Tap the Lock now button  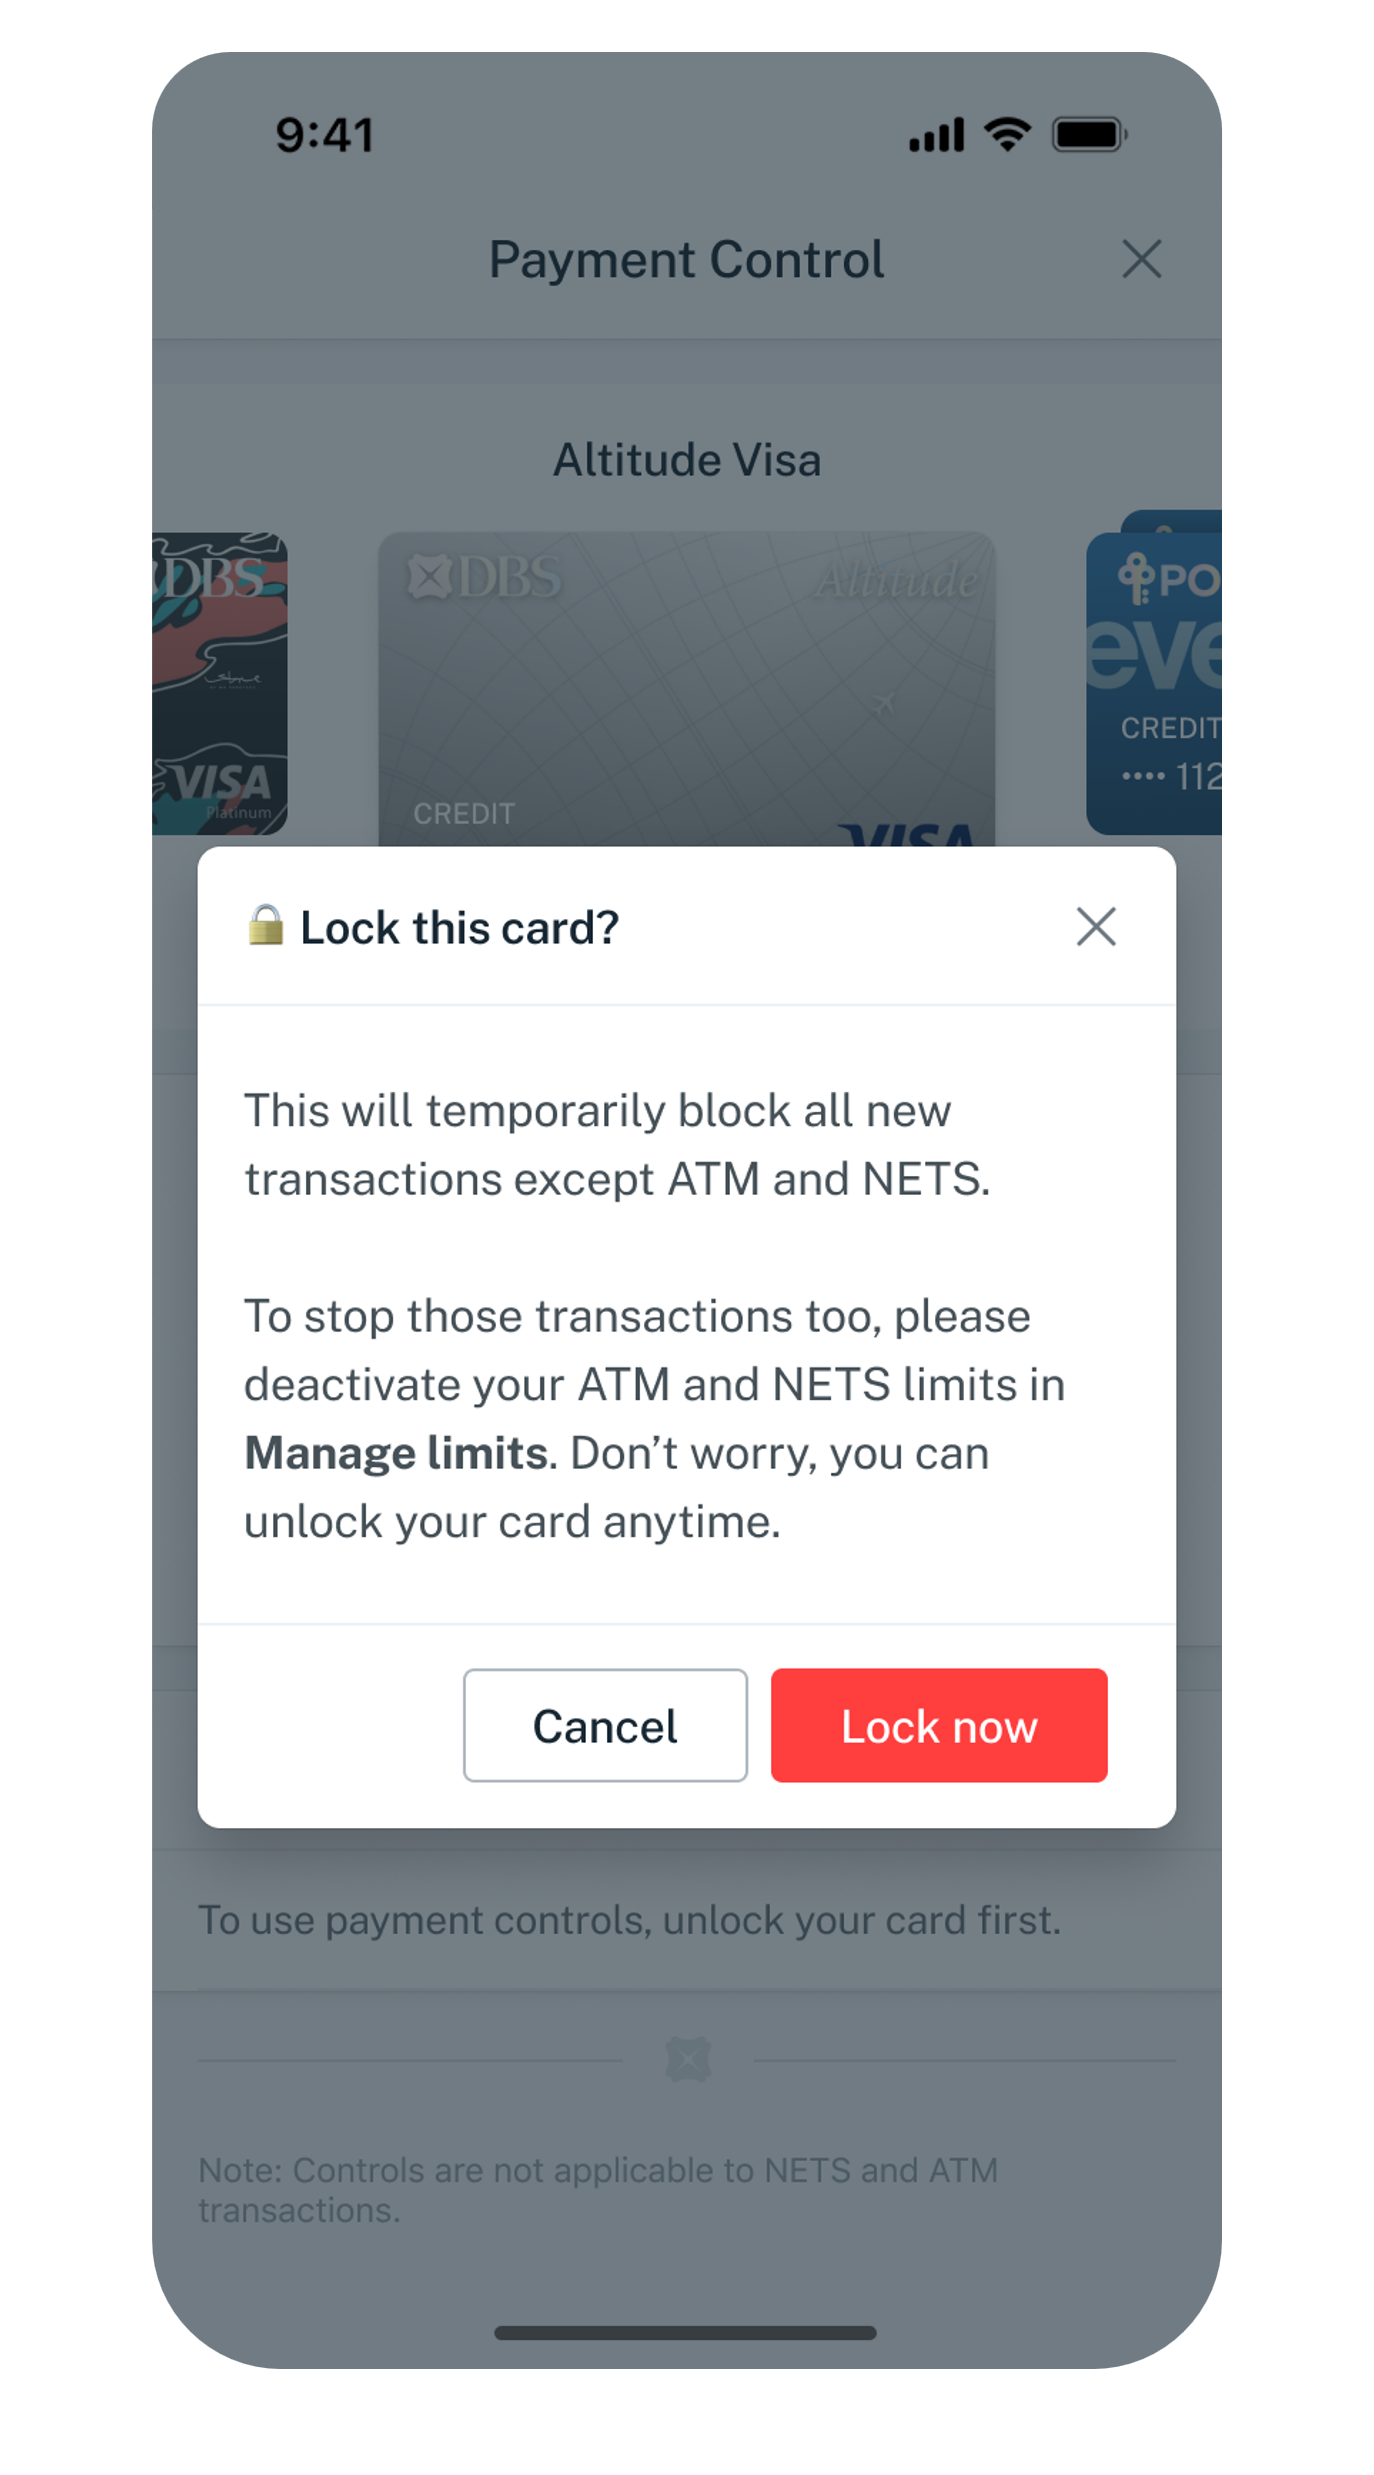[938, 1725]
